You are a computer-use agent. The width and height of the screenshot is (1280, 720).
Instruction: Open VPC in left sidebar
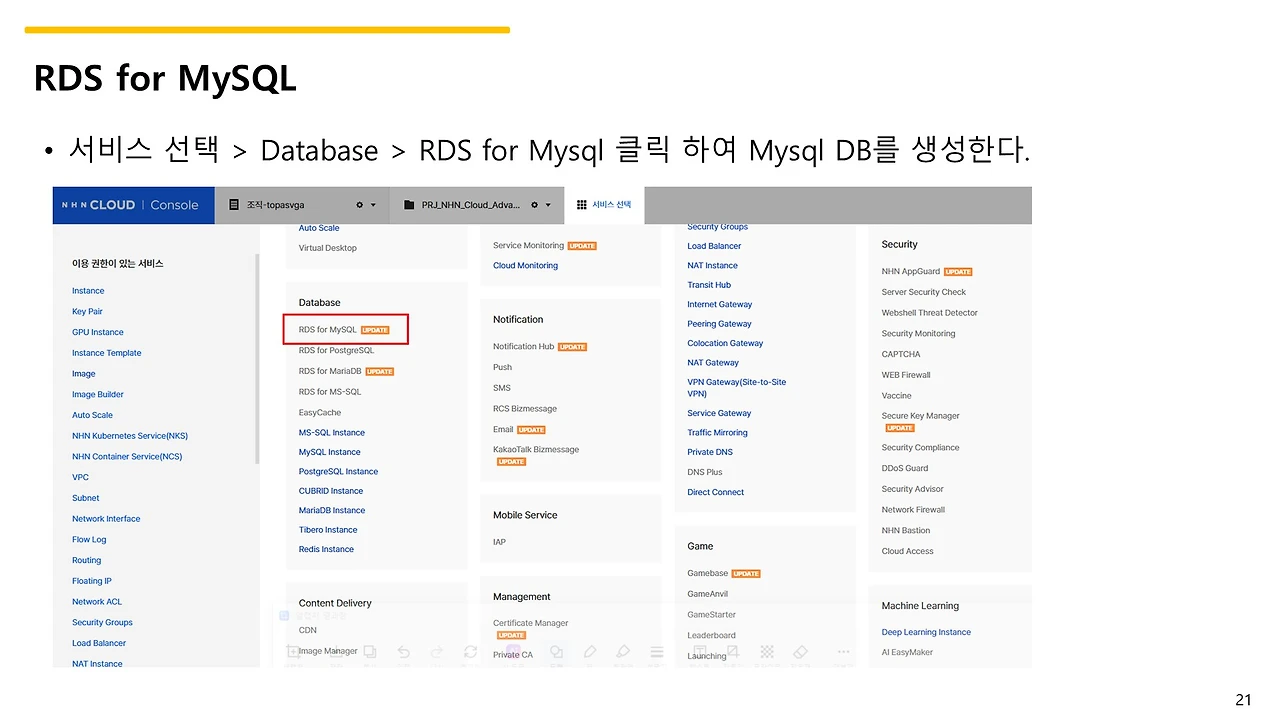[80, 478]
